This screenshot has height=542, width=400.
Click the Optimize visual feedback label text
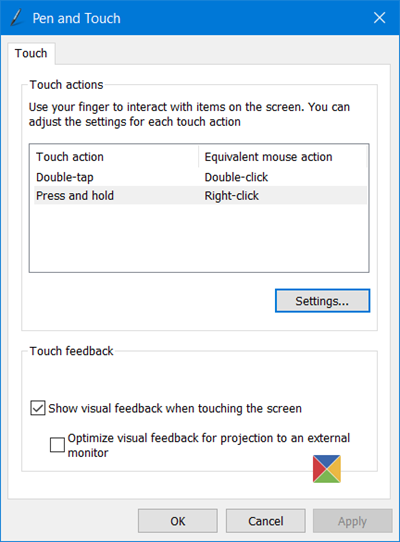pyautogui.click(x=209, y=445)
